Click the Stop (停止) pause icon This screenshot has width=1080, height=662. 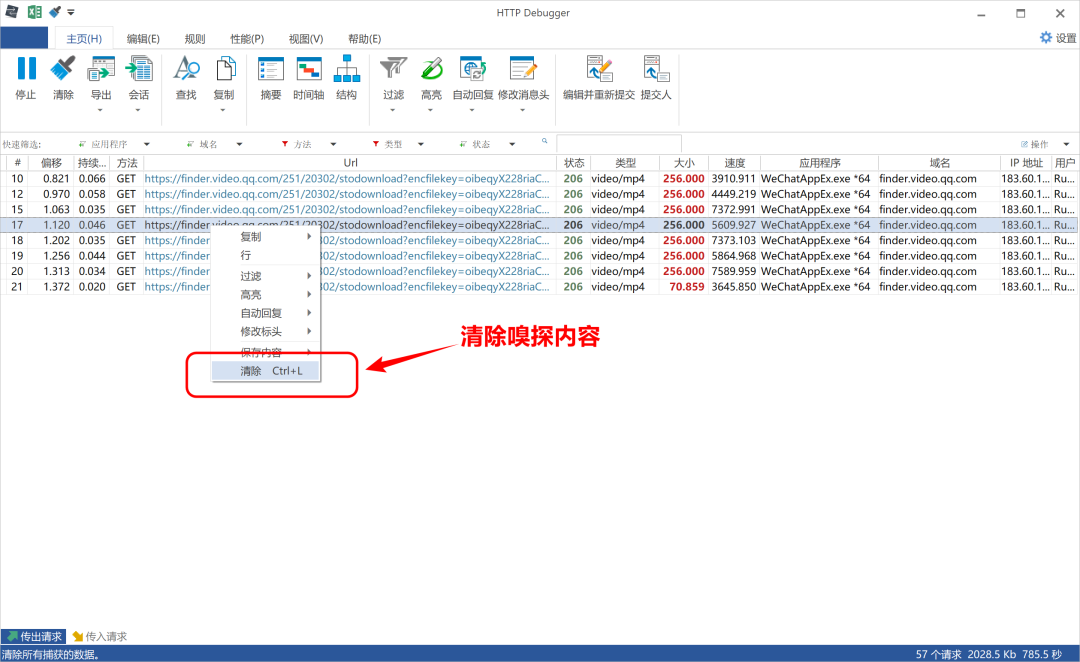26,69
